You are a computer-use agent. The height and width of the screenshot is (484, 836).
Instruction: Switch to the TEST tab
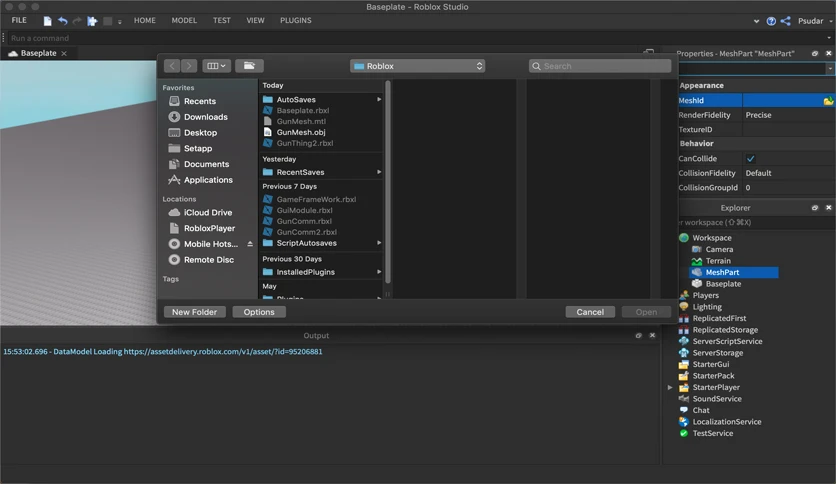coord(222,20)
